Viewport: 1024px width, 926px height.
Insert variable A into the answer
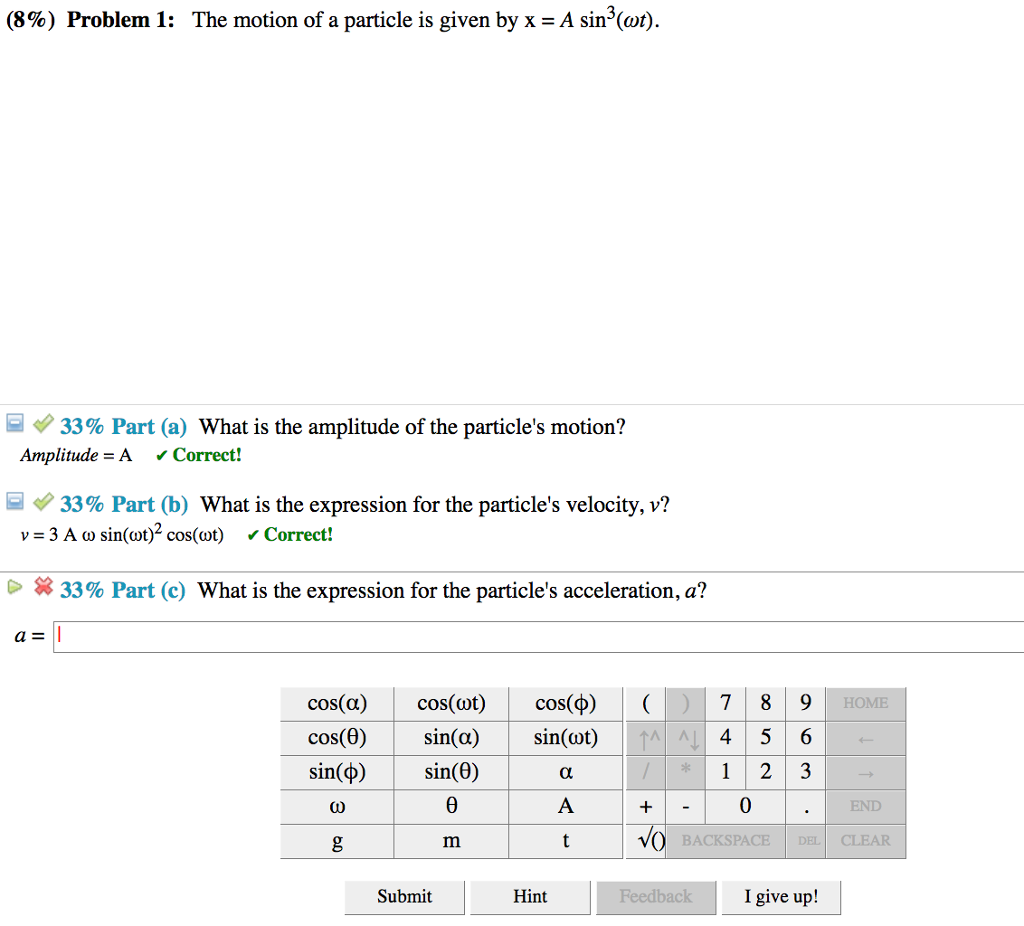click(x=564, y=806)
